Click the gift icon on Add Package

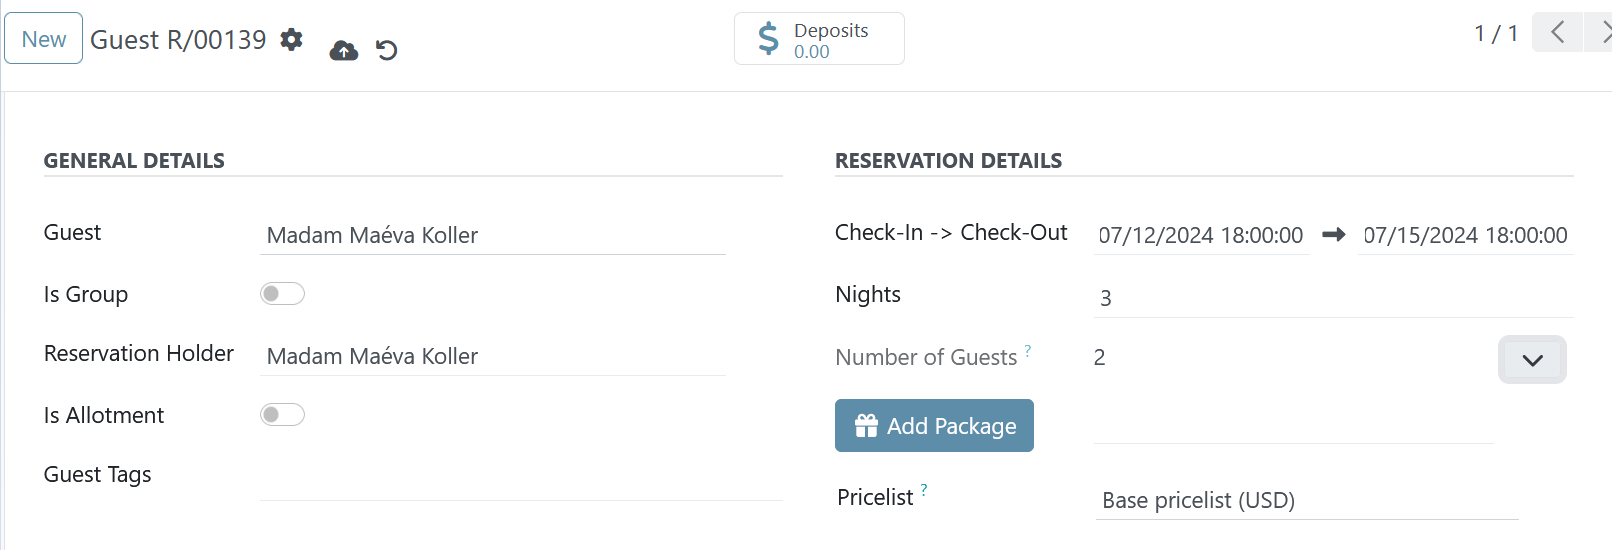[x=866, y=426]
